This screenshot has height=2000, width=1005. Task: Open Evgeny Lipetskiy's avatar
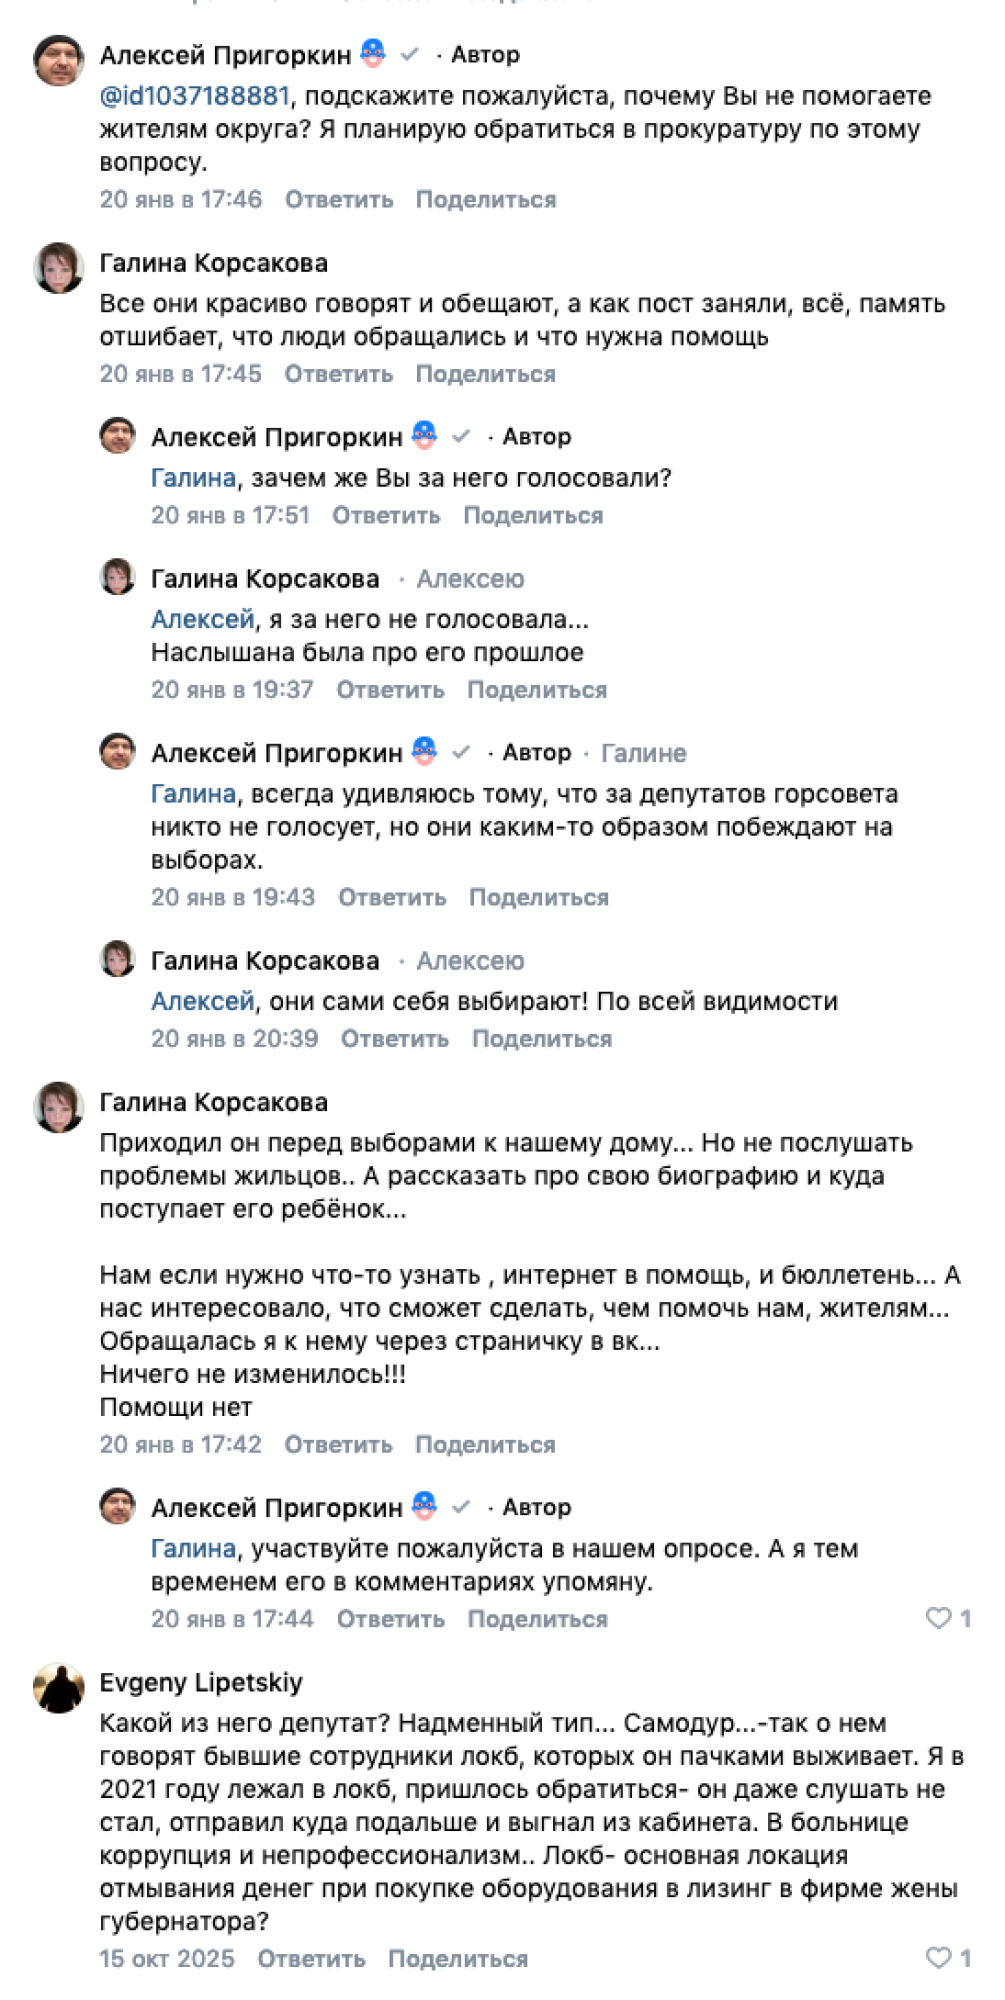59,1688
